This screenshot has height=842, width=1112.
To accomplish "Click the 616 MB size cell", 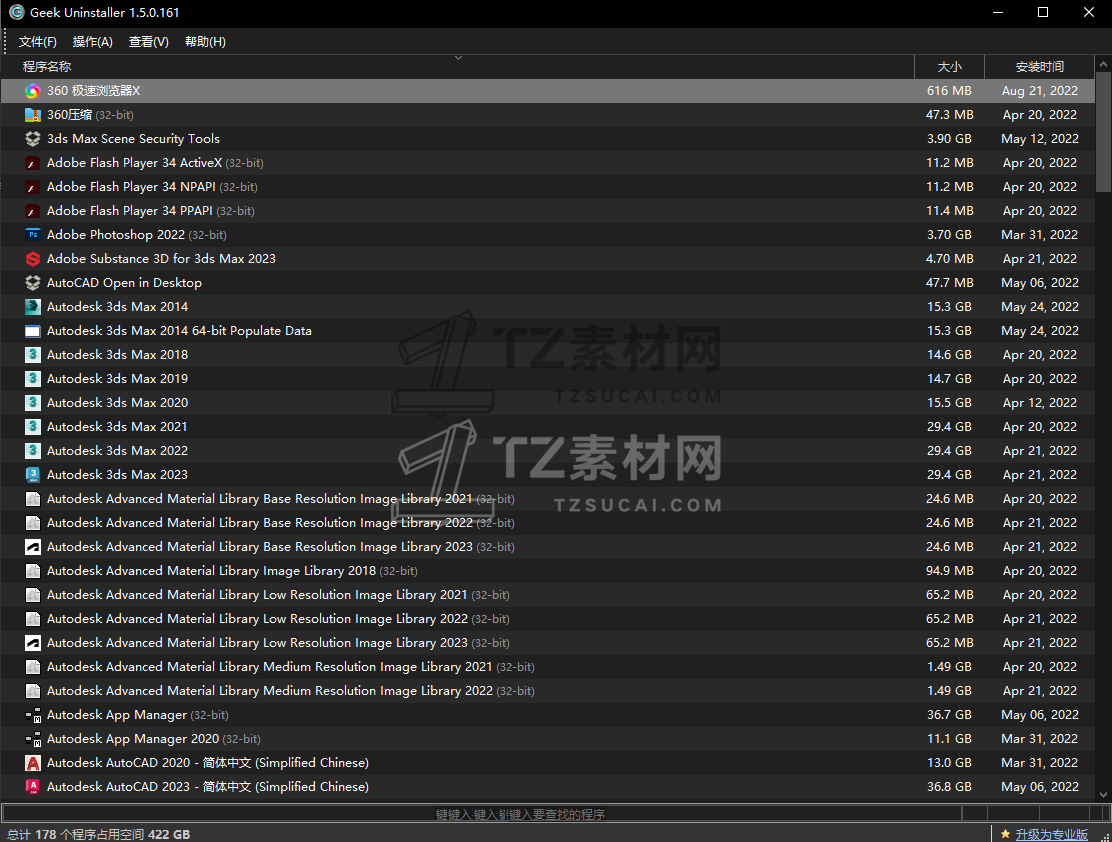I will pos(949,91).
